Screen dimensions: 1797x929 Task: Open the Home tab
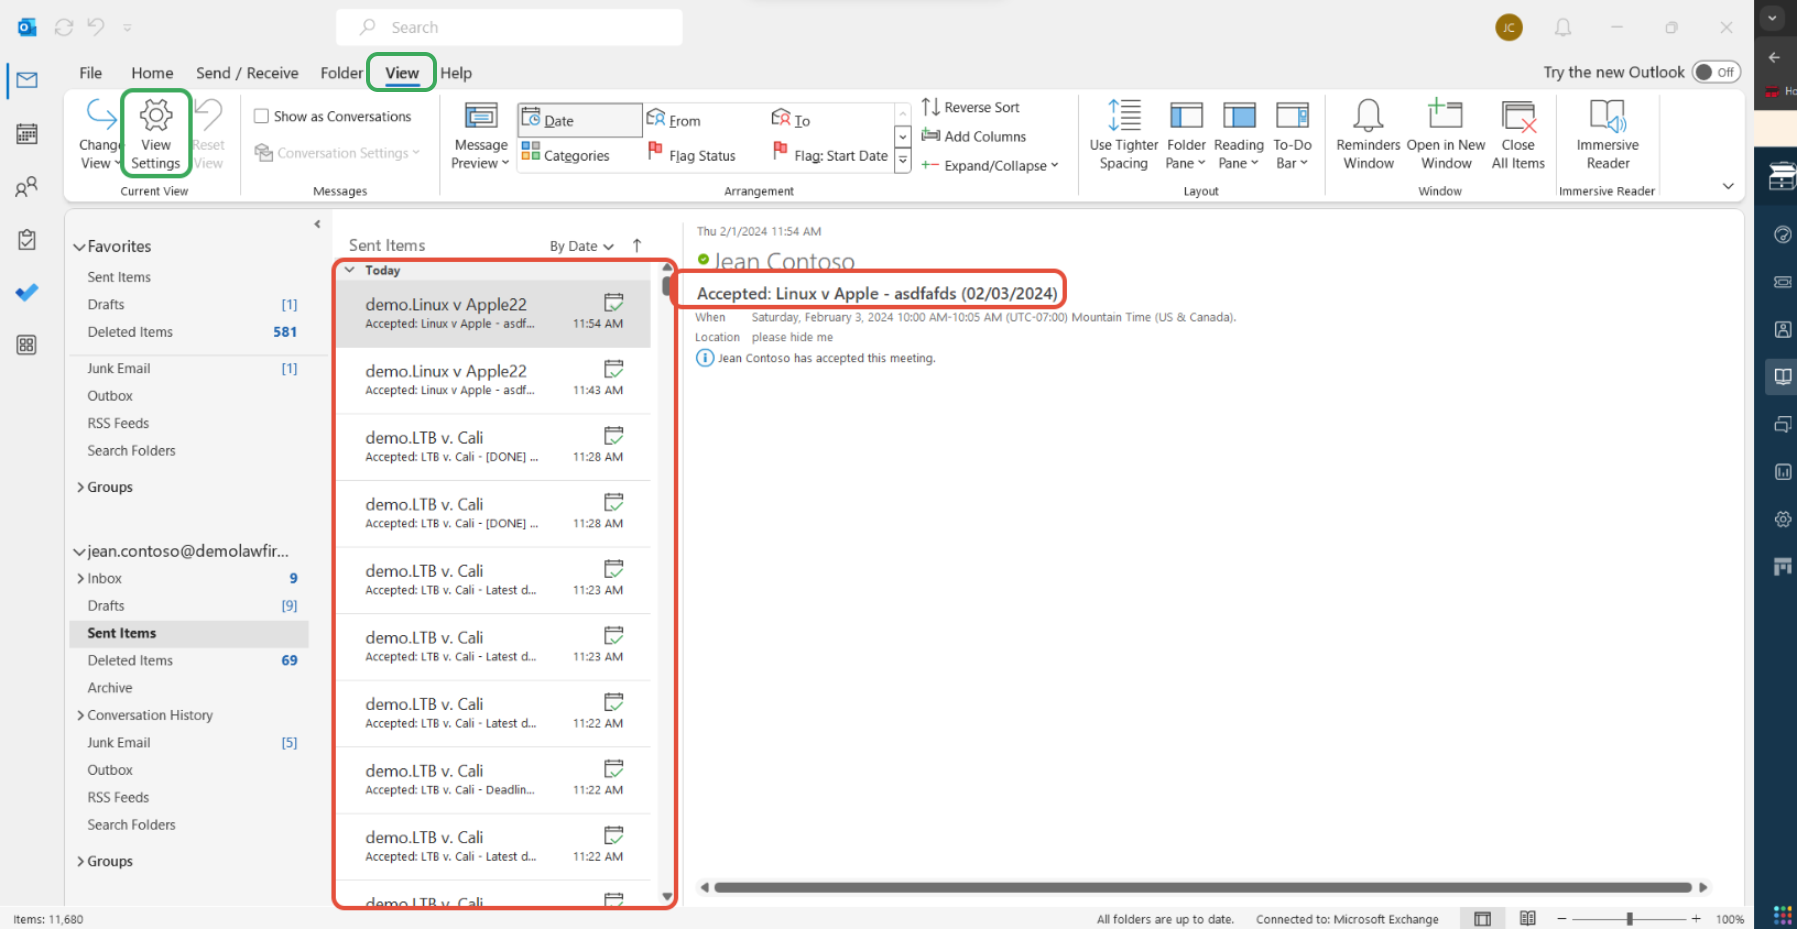click(x=152, y=73)
